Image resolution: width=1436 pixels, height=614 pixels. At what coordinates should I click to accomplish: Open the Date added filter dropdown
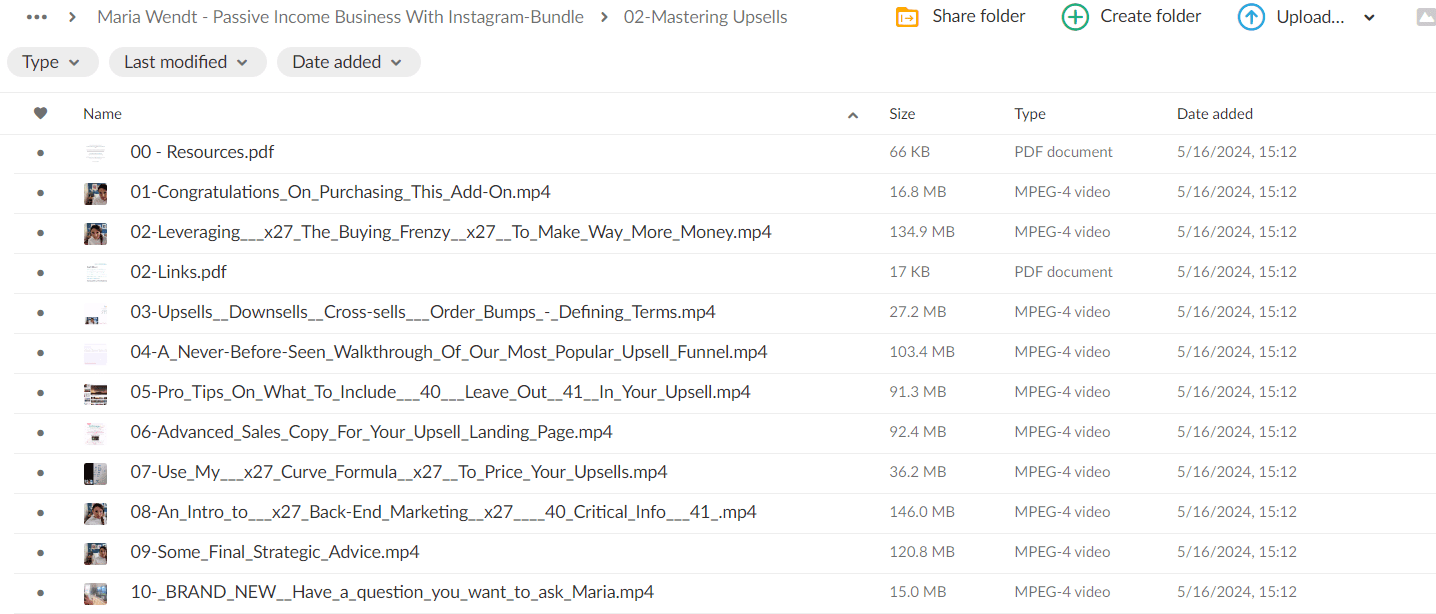(x=348, y=62)
